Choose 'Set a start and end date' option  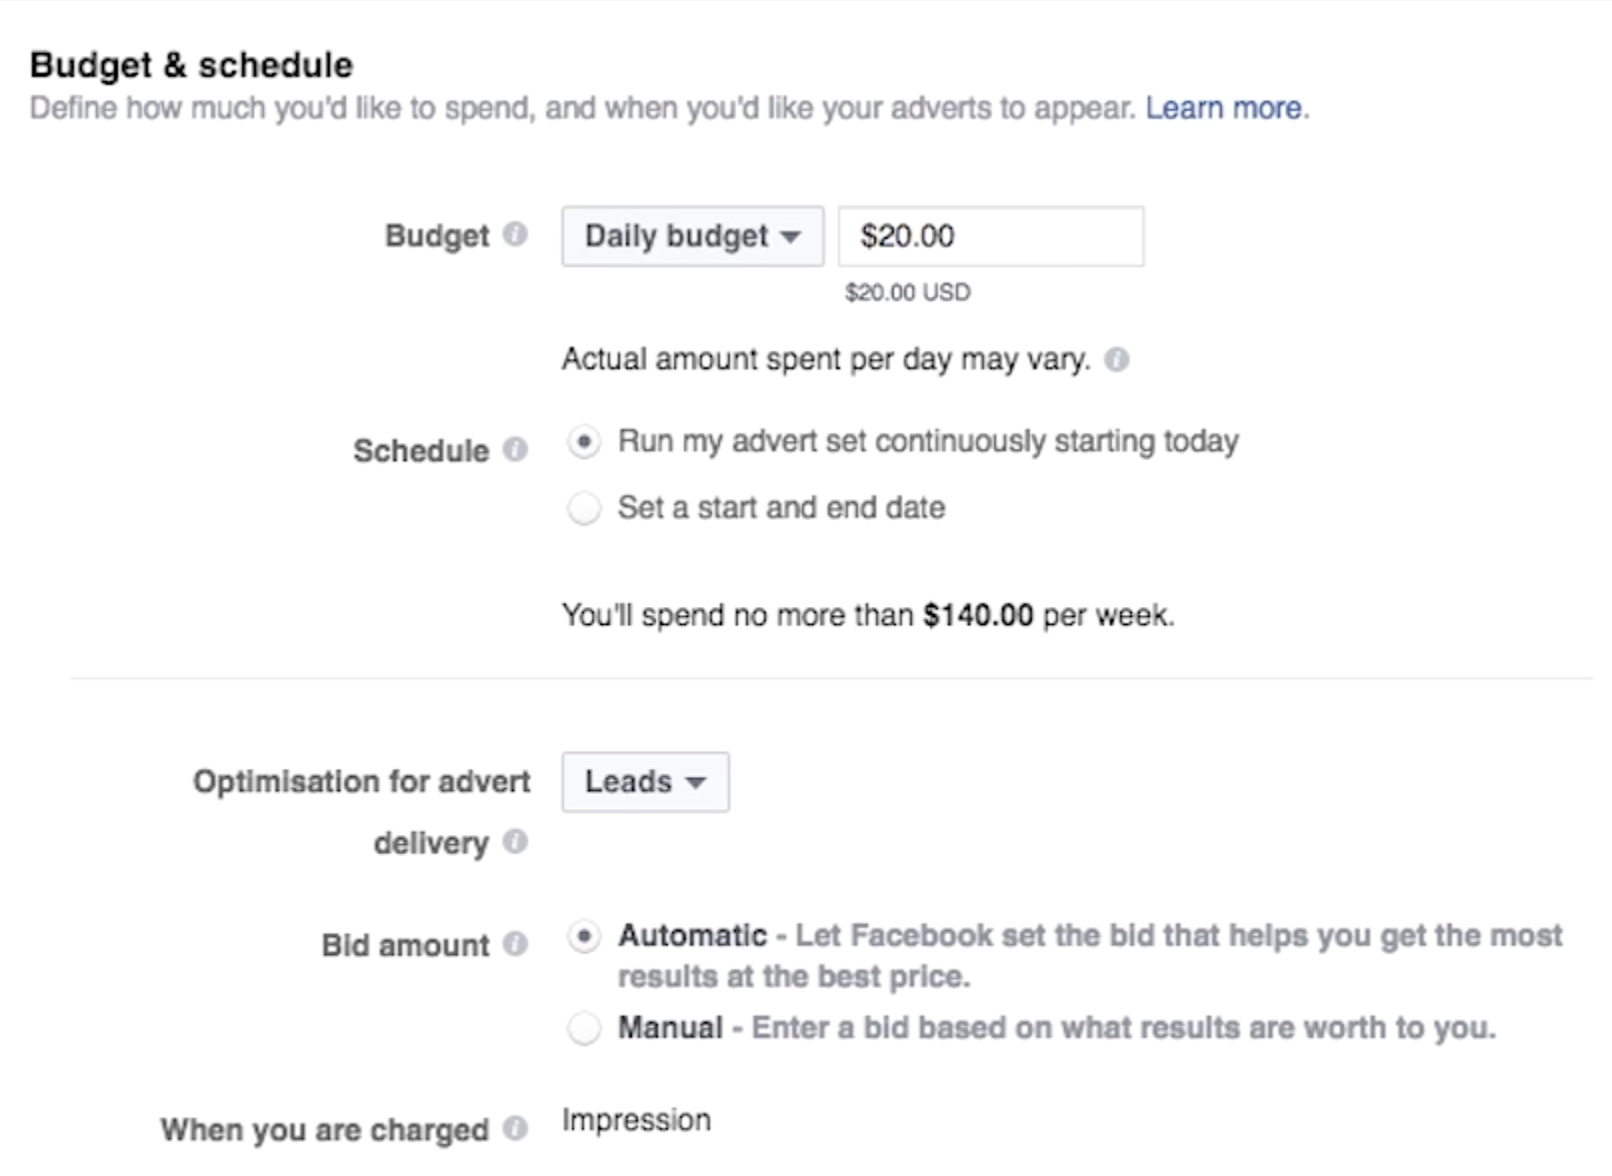coord(584,508)
